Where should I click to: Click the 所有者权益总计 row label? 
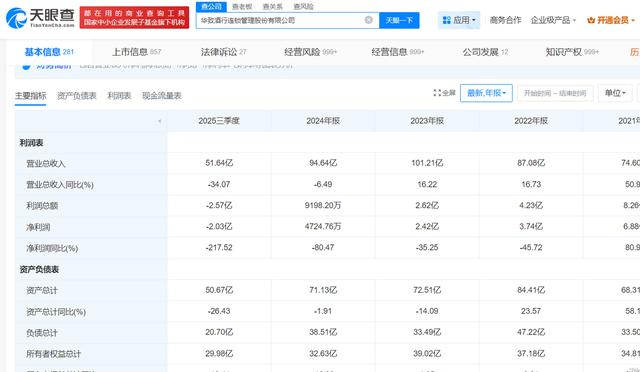(x=54, y=354)
